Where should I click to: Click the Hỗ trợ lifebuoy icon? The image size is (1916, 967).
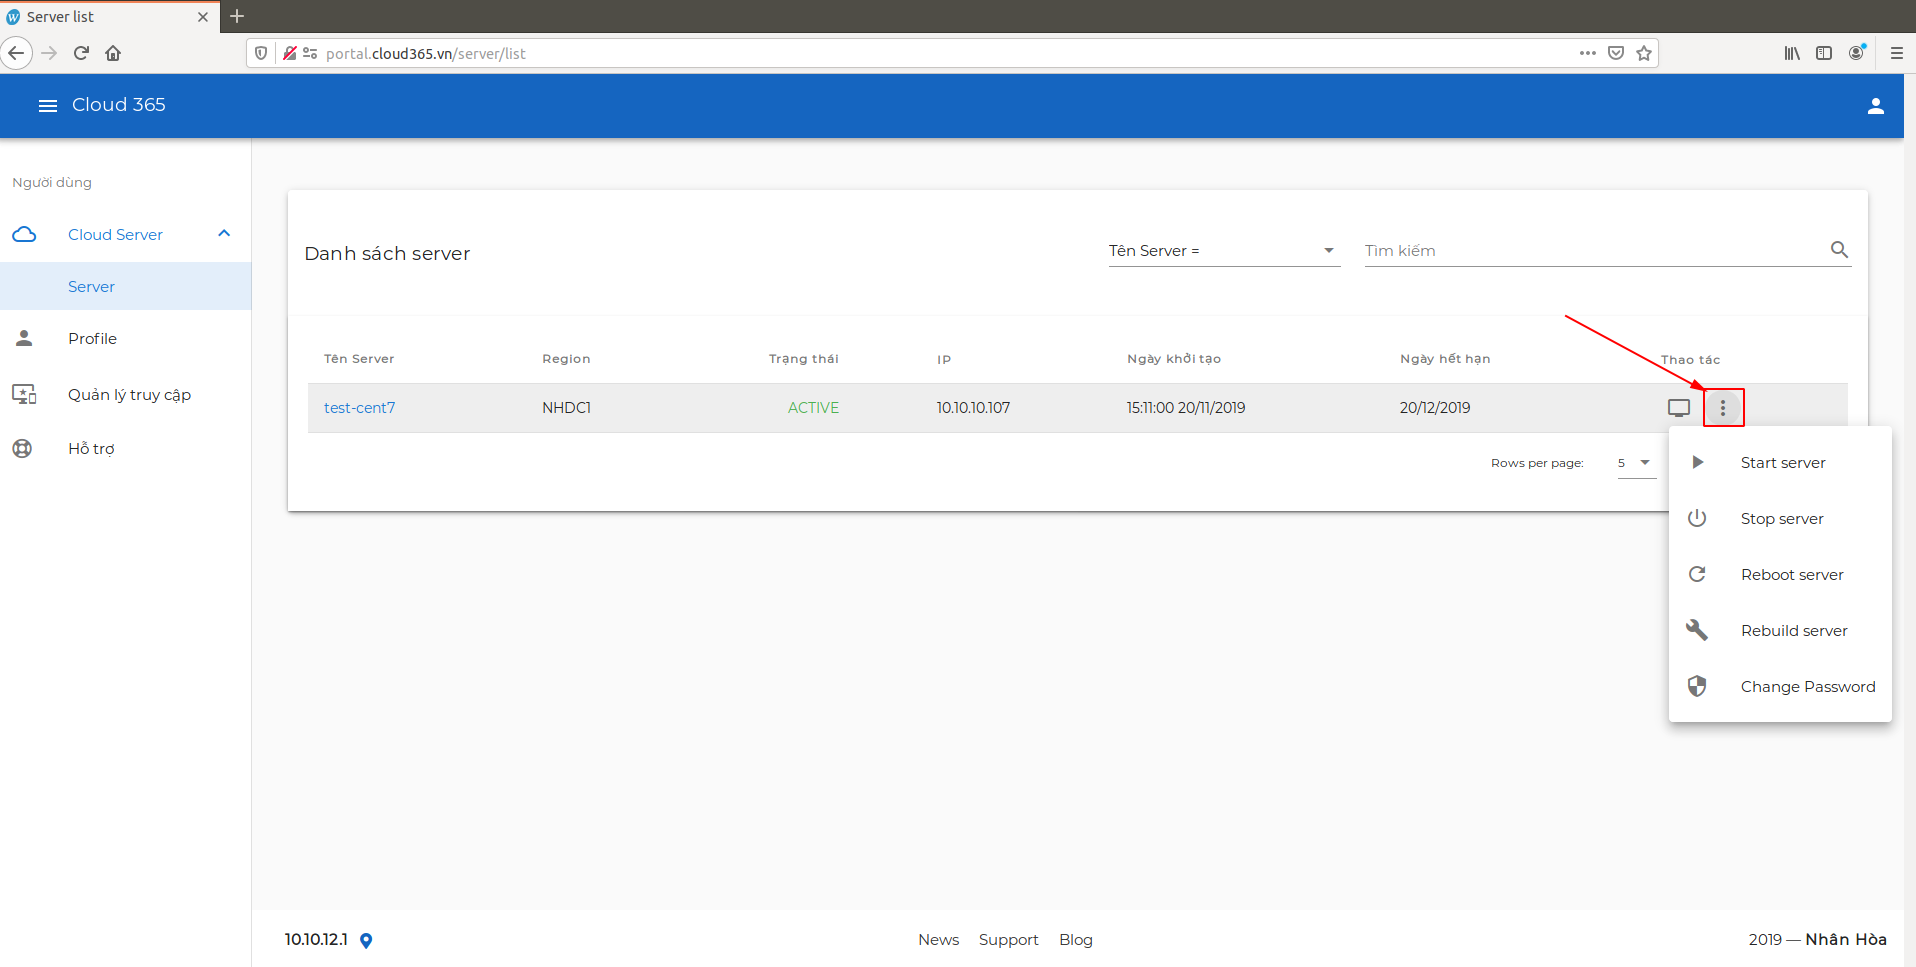tap(22, 448)
